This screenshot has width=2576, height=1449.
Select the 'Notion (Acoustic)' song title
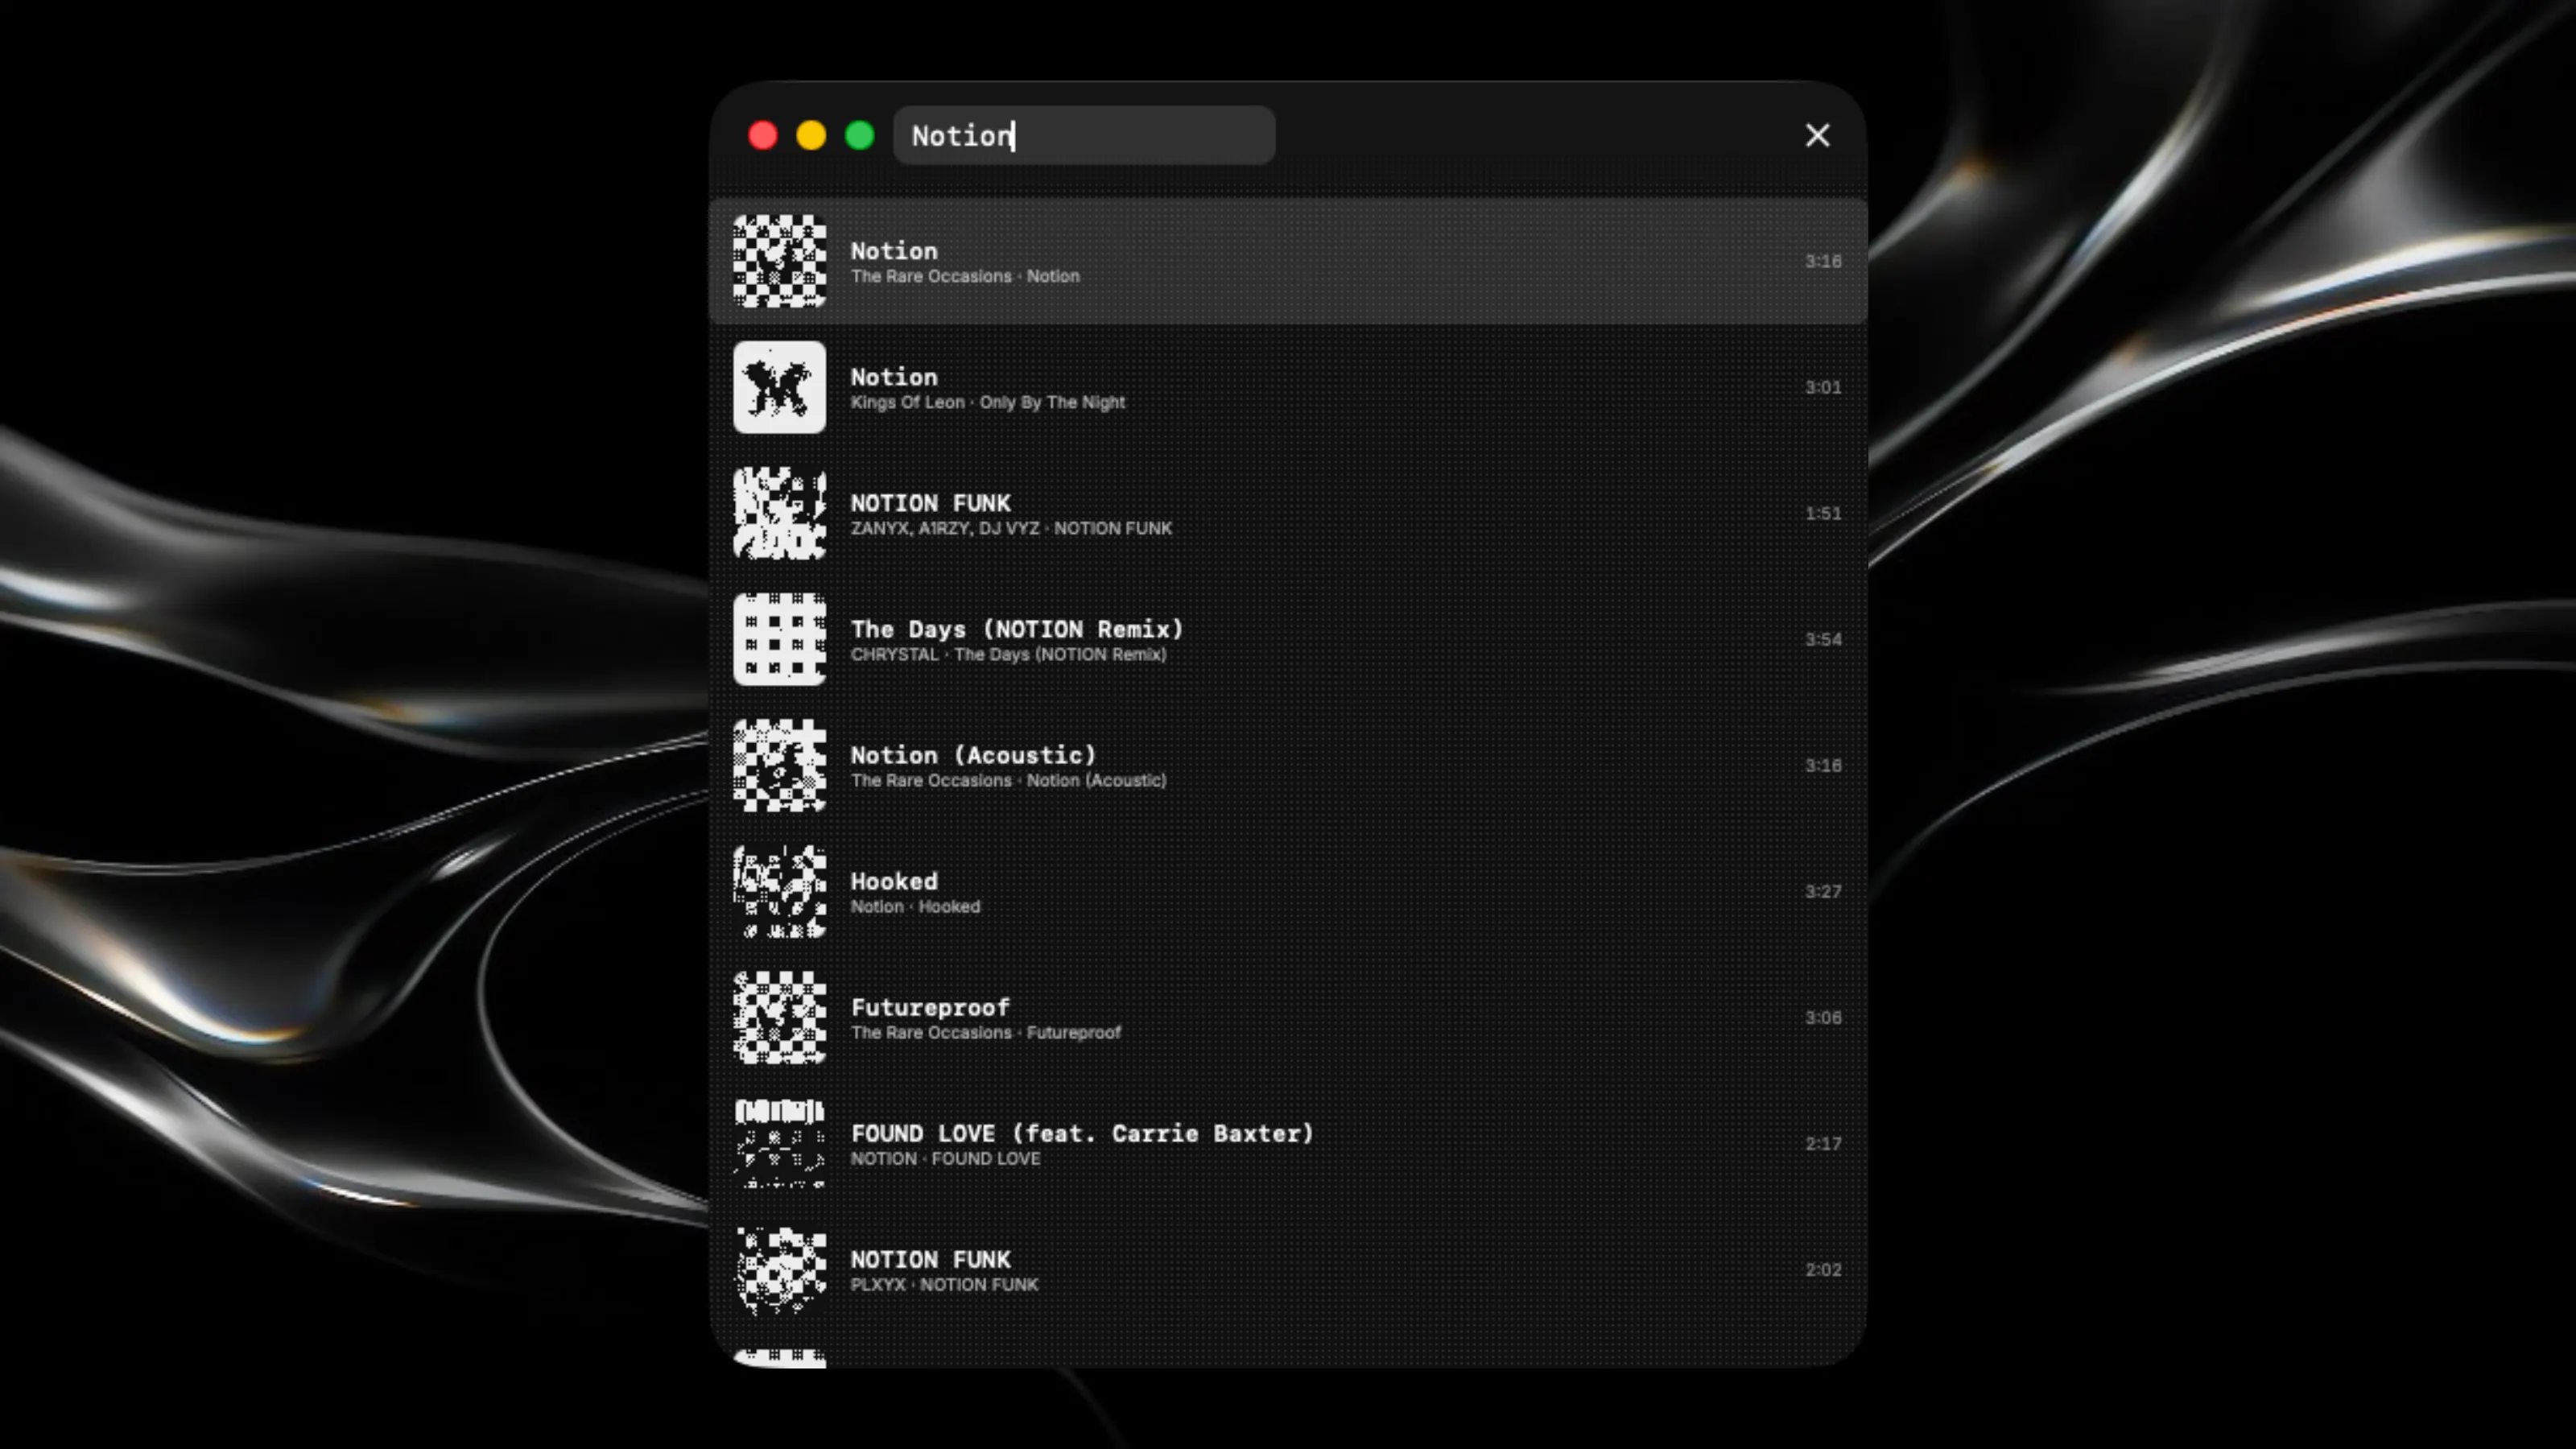973,755
